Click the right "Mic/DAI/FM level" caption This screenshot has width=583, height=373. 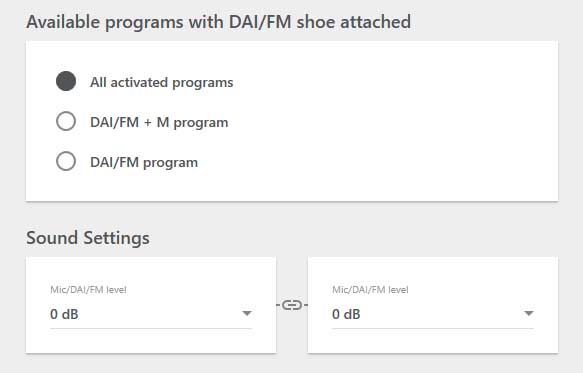[370, 290]
